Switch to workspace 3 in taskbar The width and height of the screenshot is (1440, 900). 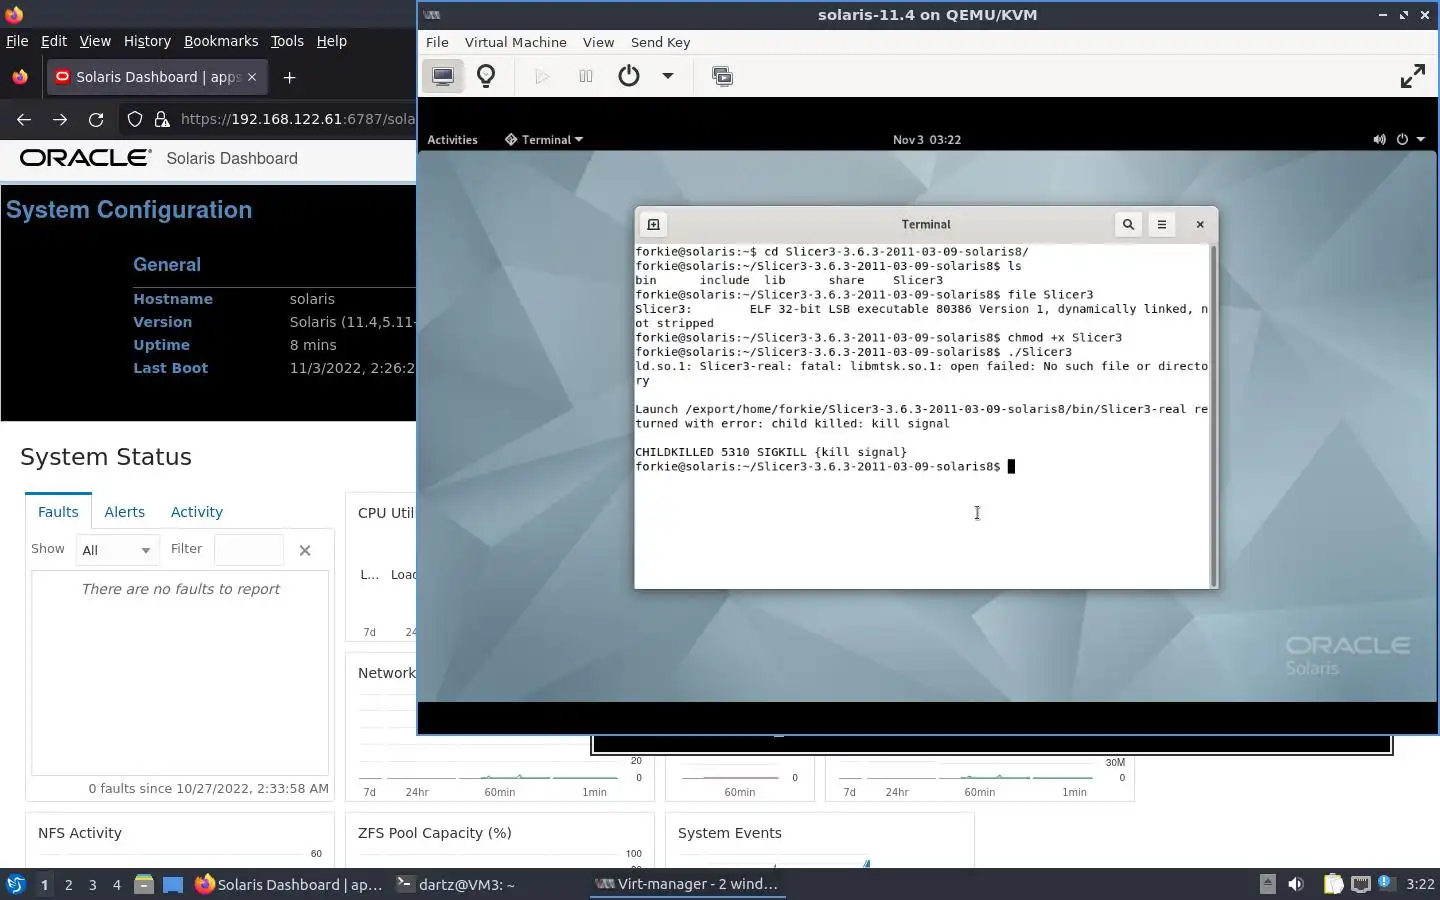93,884
